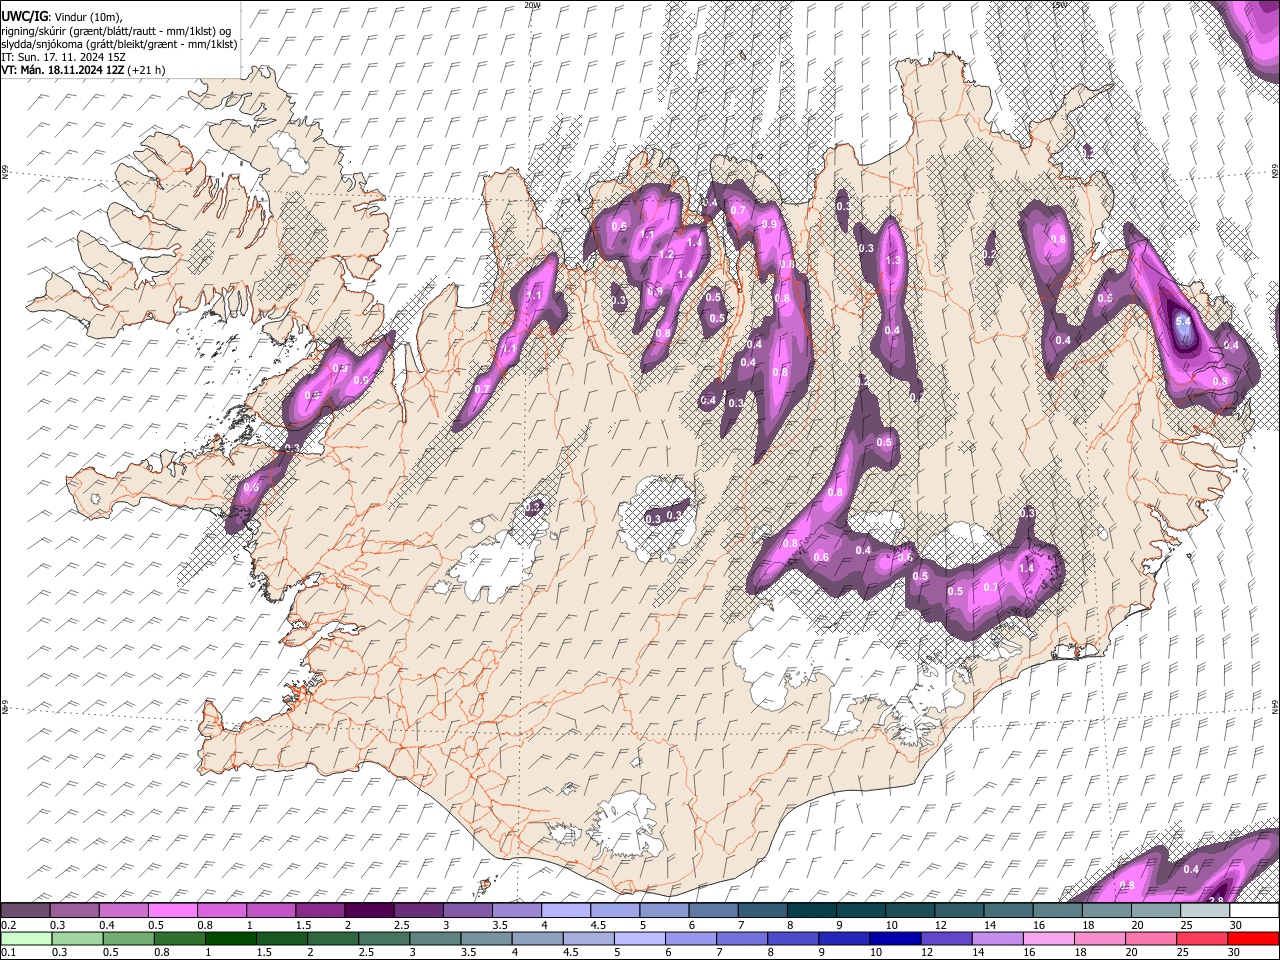Click the light periwinkle swatch between 4 and 4.5
Image resolution: width=1280 pixels, height=960 pixels.
pos(566,910)
